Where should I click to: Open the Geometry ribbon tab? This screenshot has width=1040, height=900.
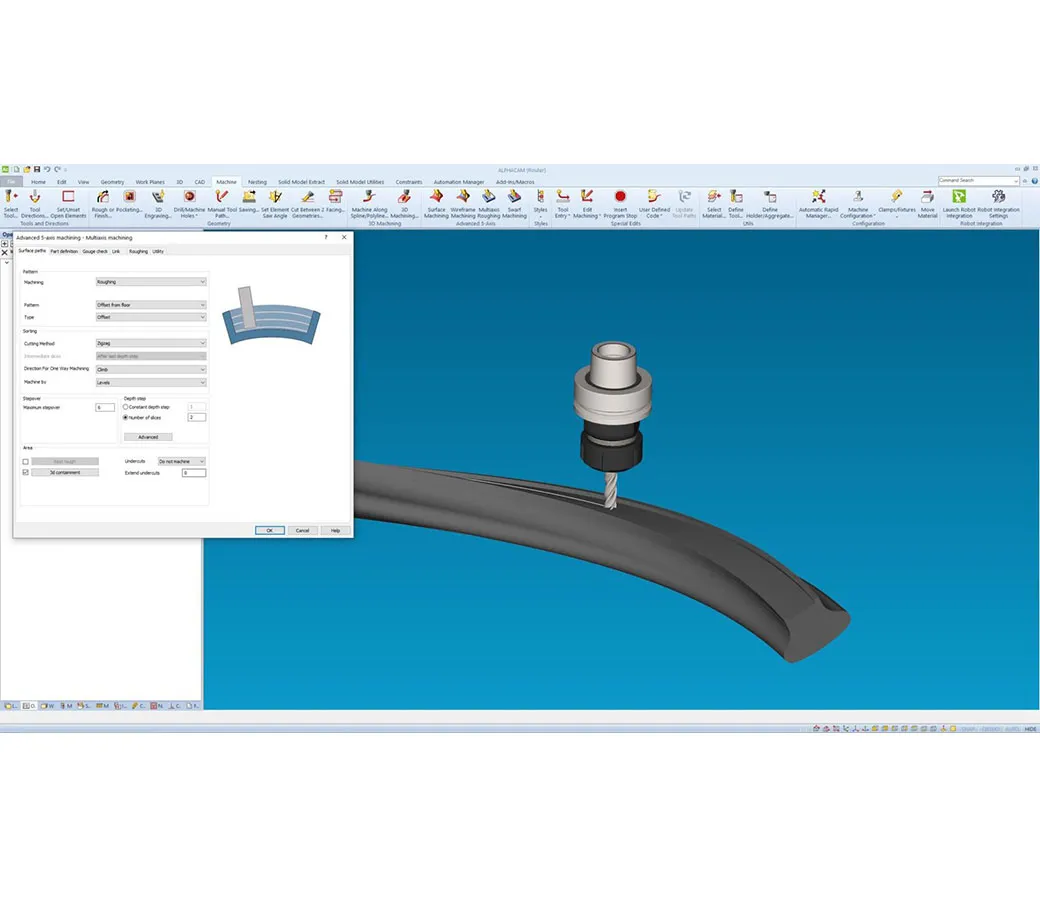pyautogui.click(x=112, y=182)
